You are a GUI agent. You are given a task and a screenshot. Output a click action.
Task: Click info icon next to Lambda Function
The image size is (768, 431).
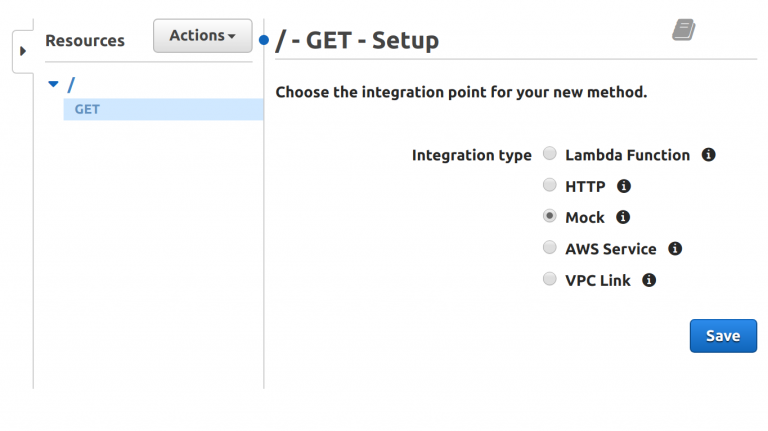[709, 155]
